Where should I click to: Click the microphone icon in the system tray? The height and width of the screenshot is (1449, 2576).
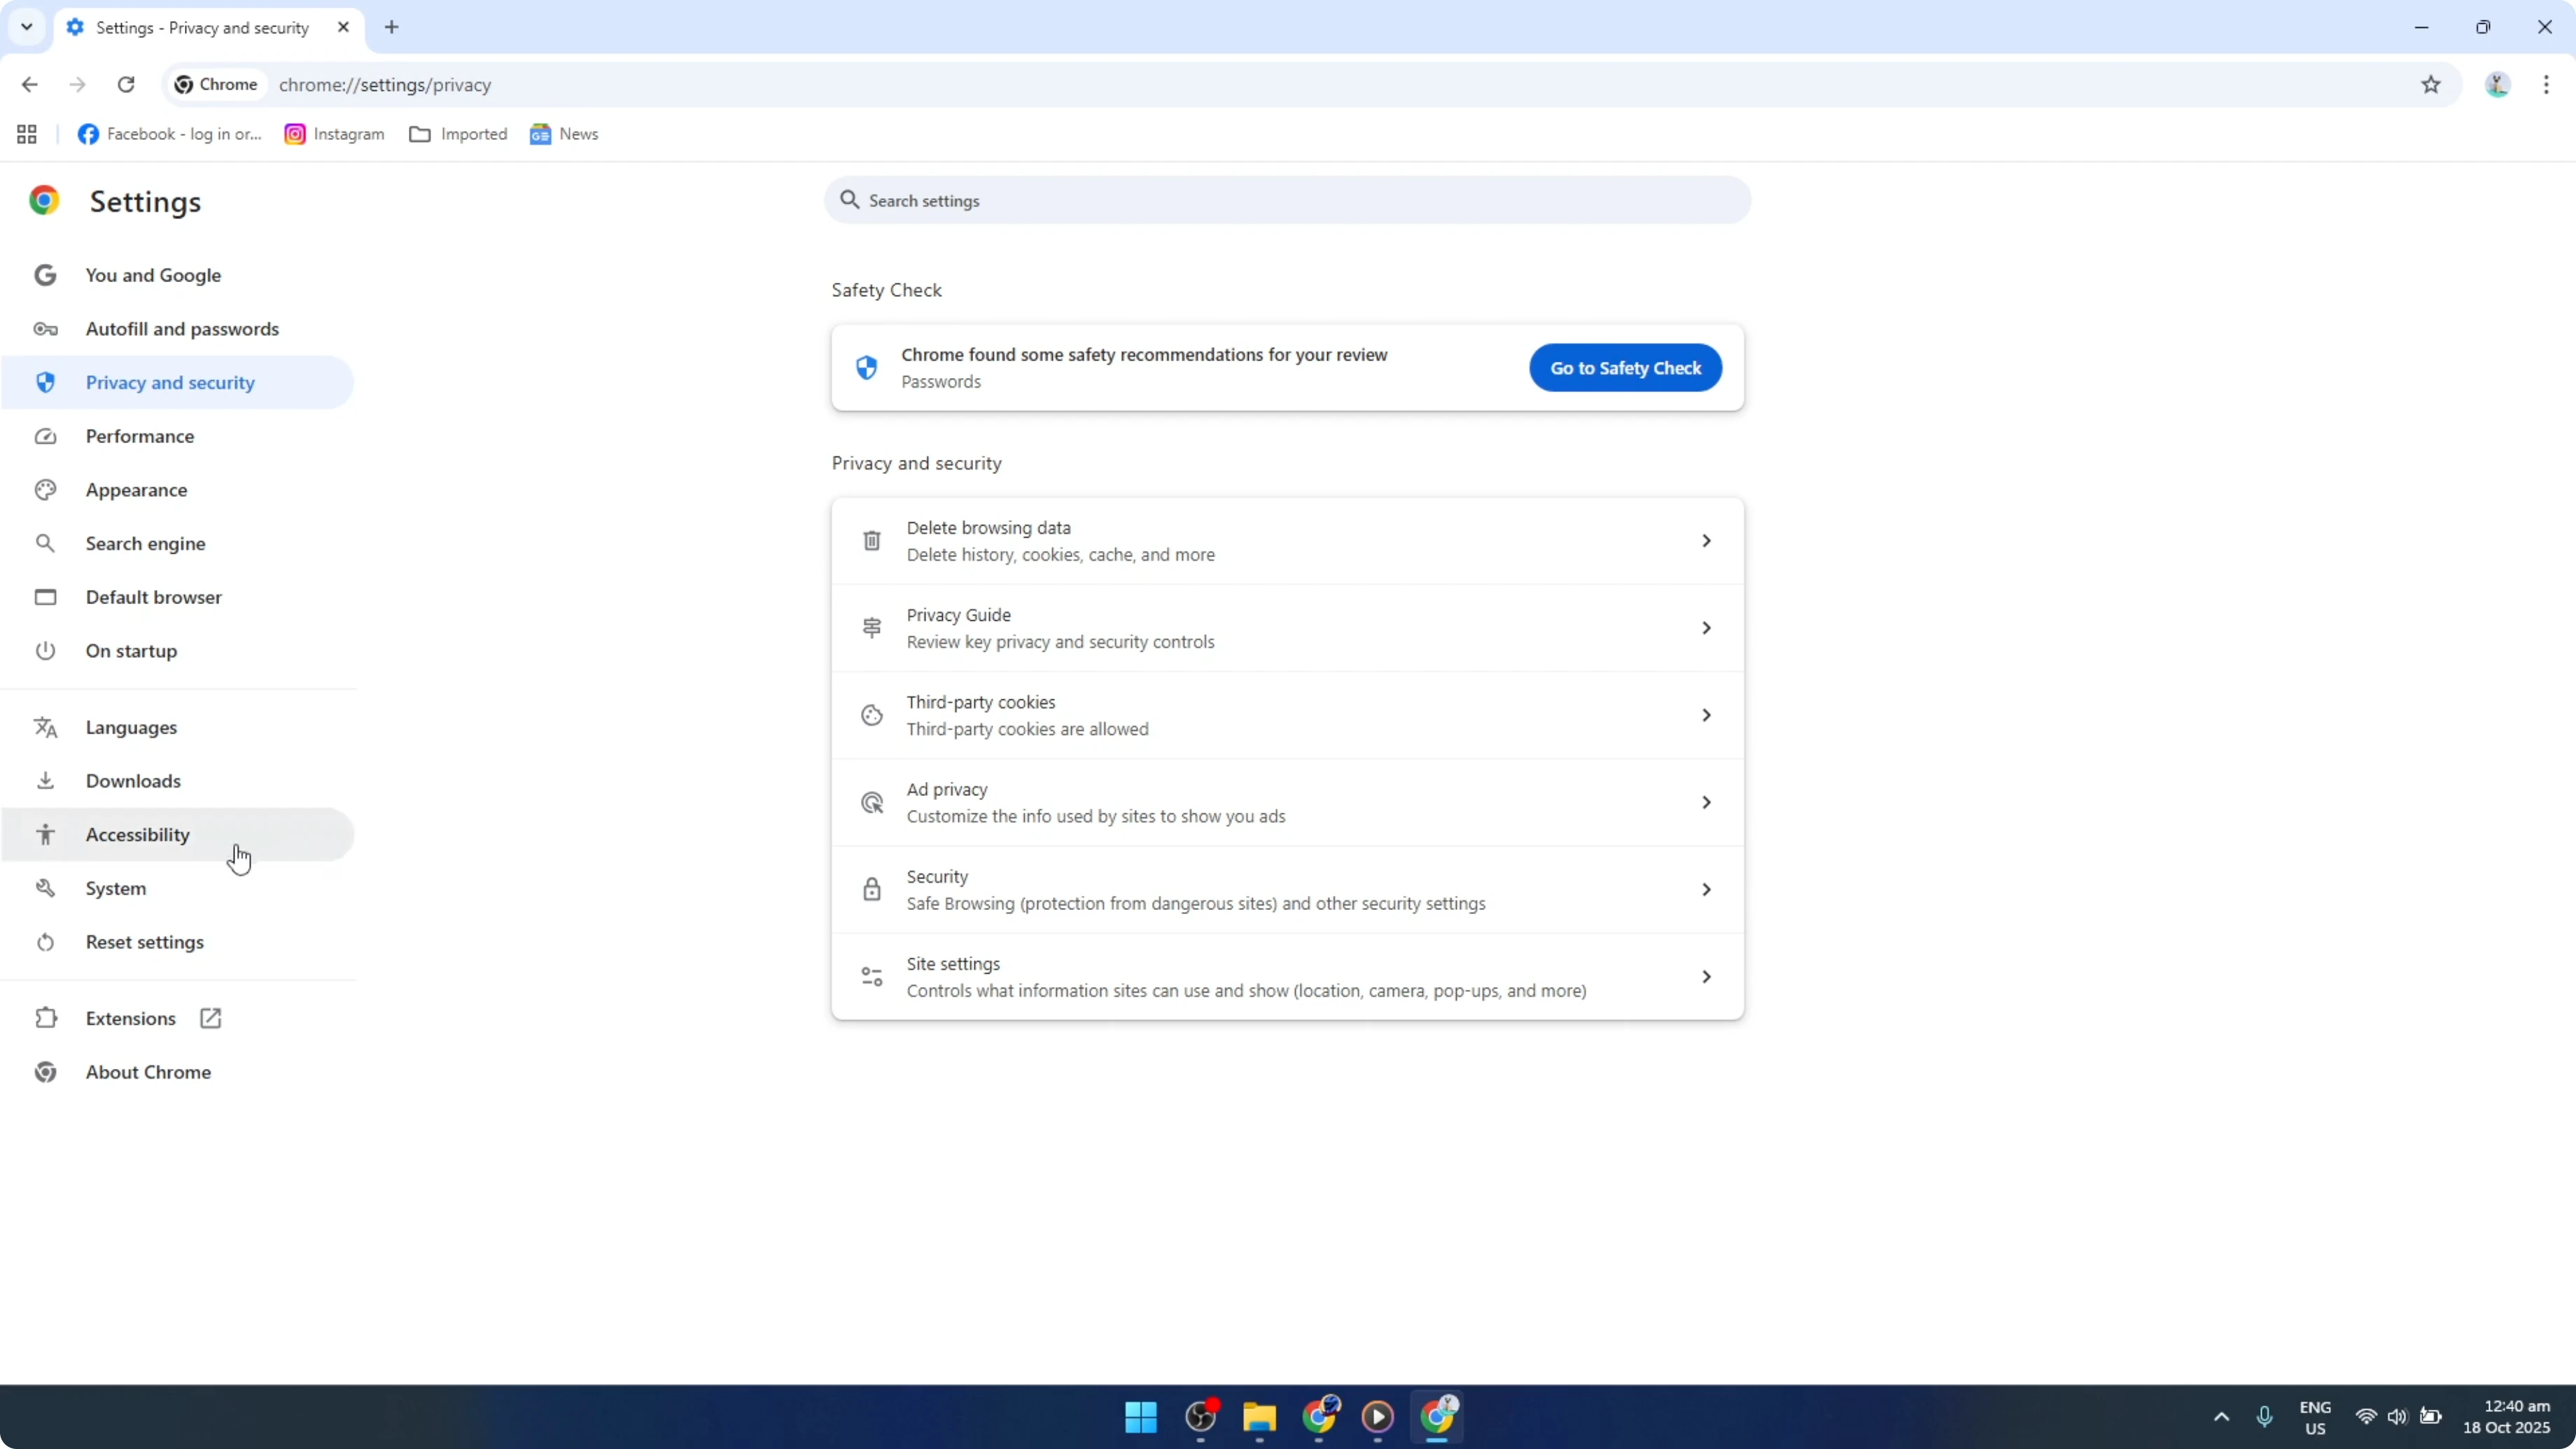pyautogui.click(x=2265, y=1416)
